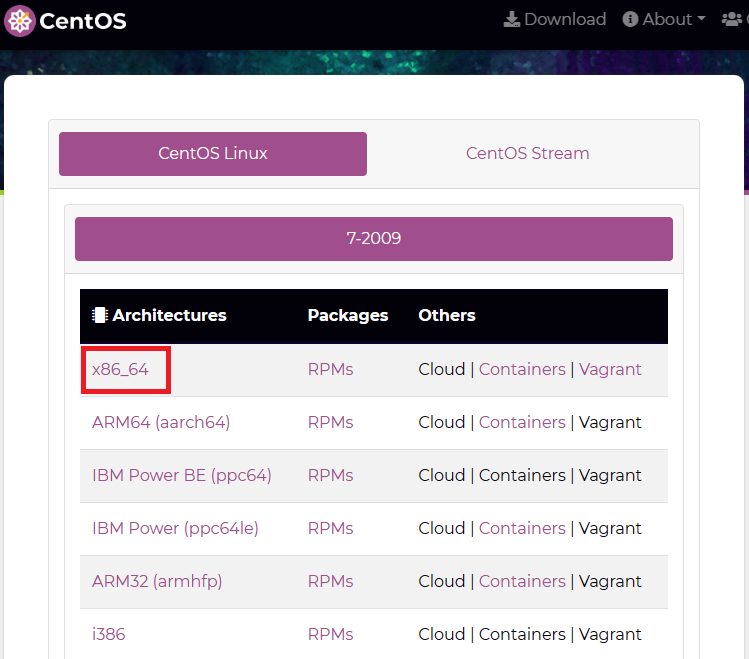Click the community people icon in navbar
This screenshot has width=749, height=659.
pyautogui.click(x=732, y=19)
